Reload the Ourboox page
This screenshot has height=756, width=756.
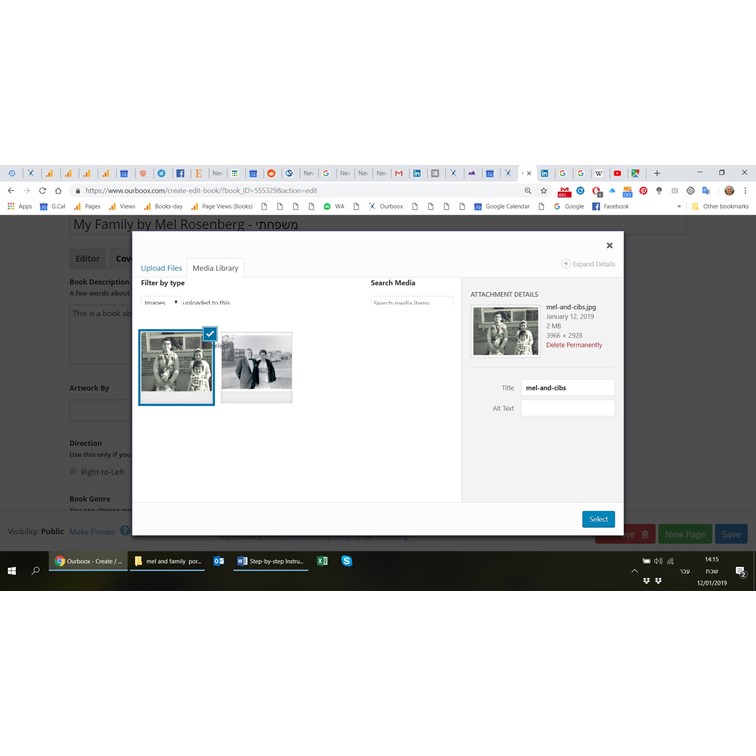pos(42,190)
